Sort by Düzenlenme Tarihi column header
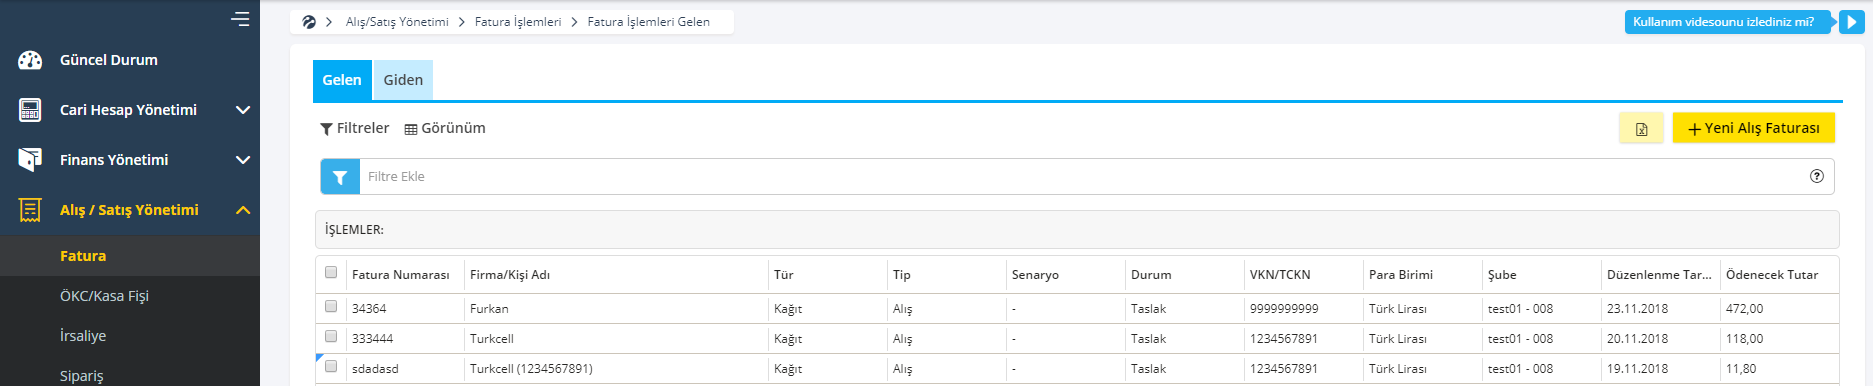 tap(1659, 275)
